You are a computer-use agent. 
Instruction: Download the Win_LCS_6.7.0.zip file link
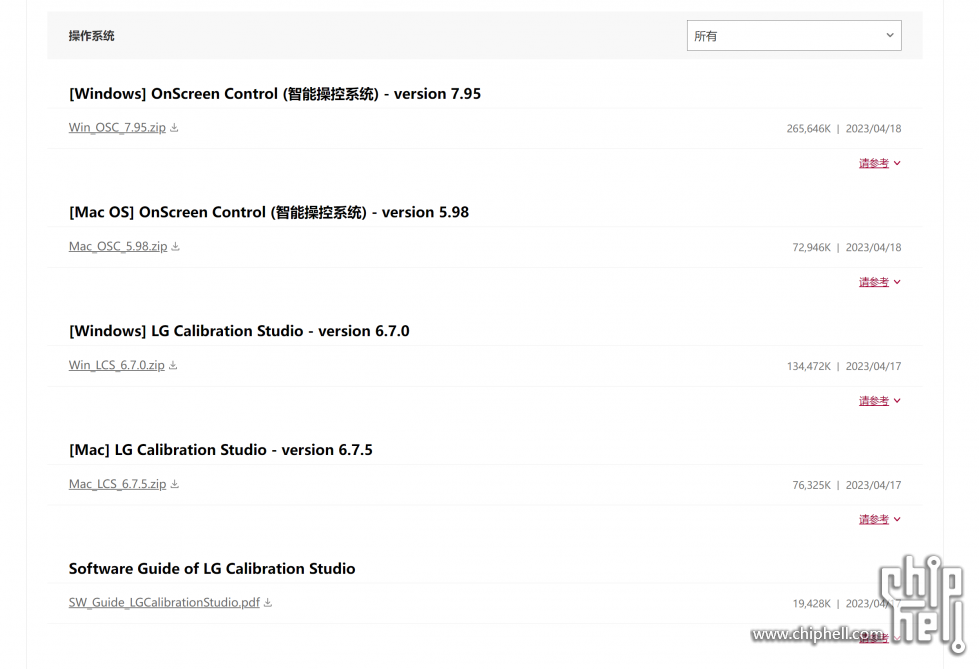tap(117, 365)
